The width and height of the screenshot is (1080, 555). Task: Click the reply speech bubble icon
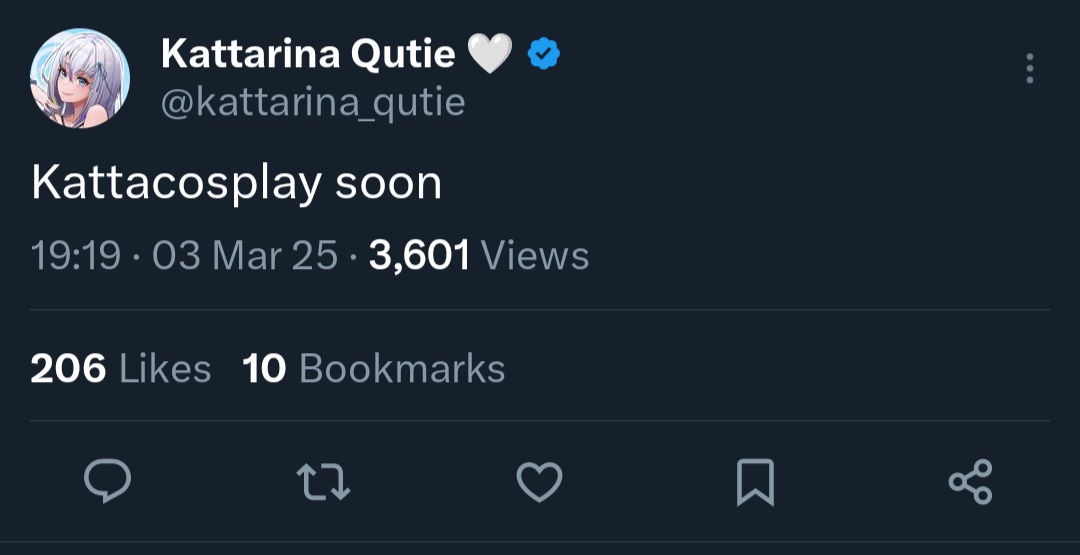coord(107,483)
